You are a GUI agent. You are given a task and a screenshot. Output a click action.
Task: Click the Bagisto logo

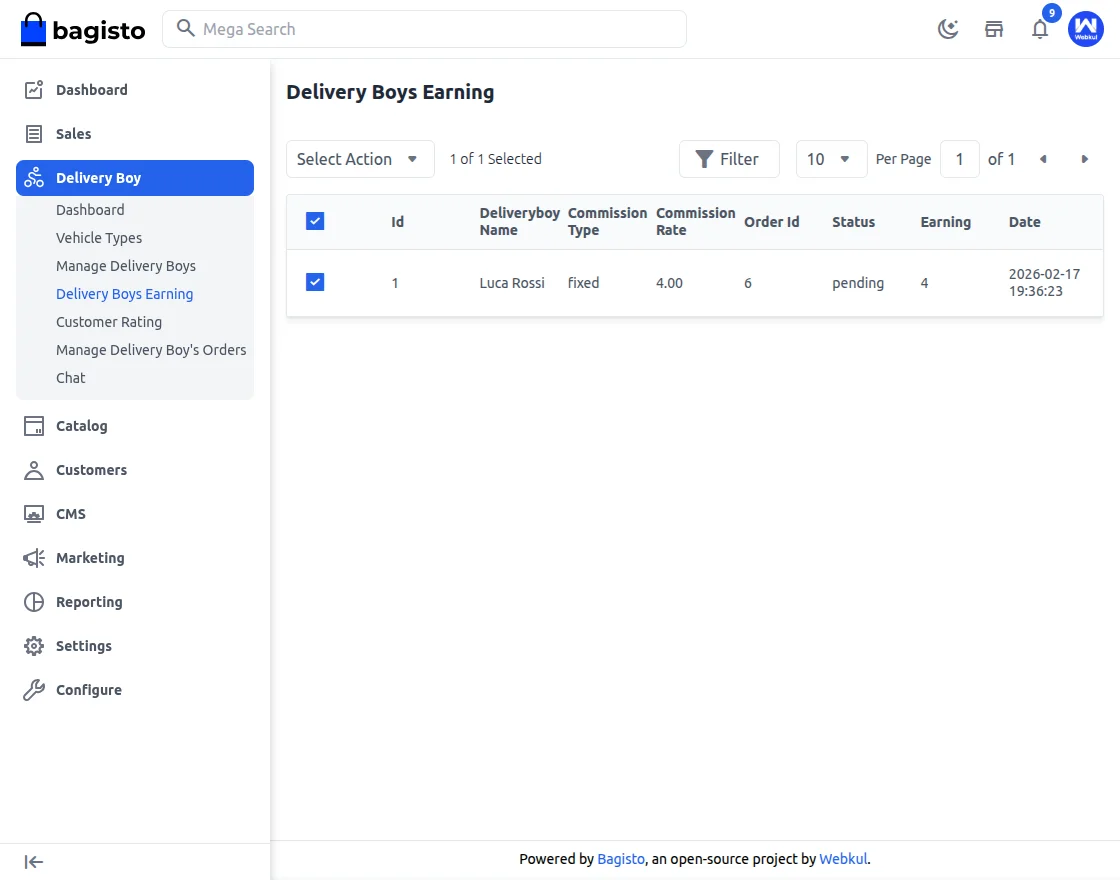click(83, 30)
